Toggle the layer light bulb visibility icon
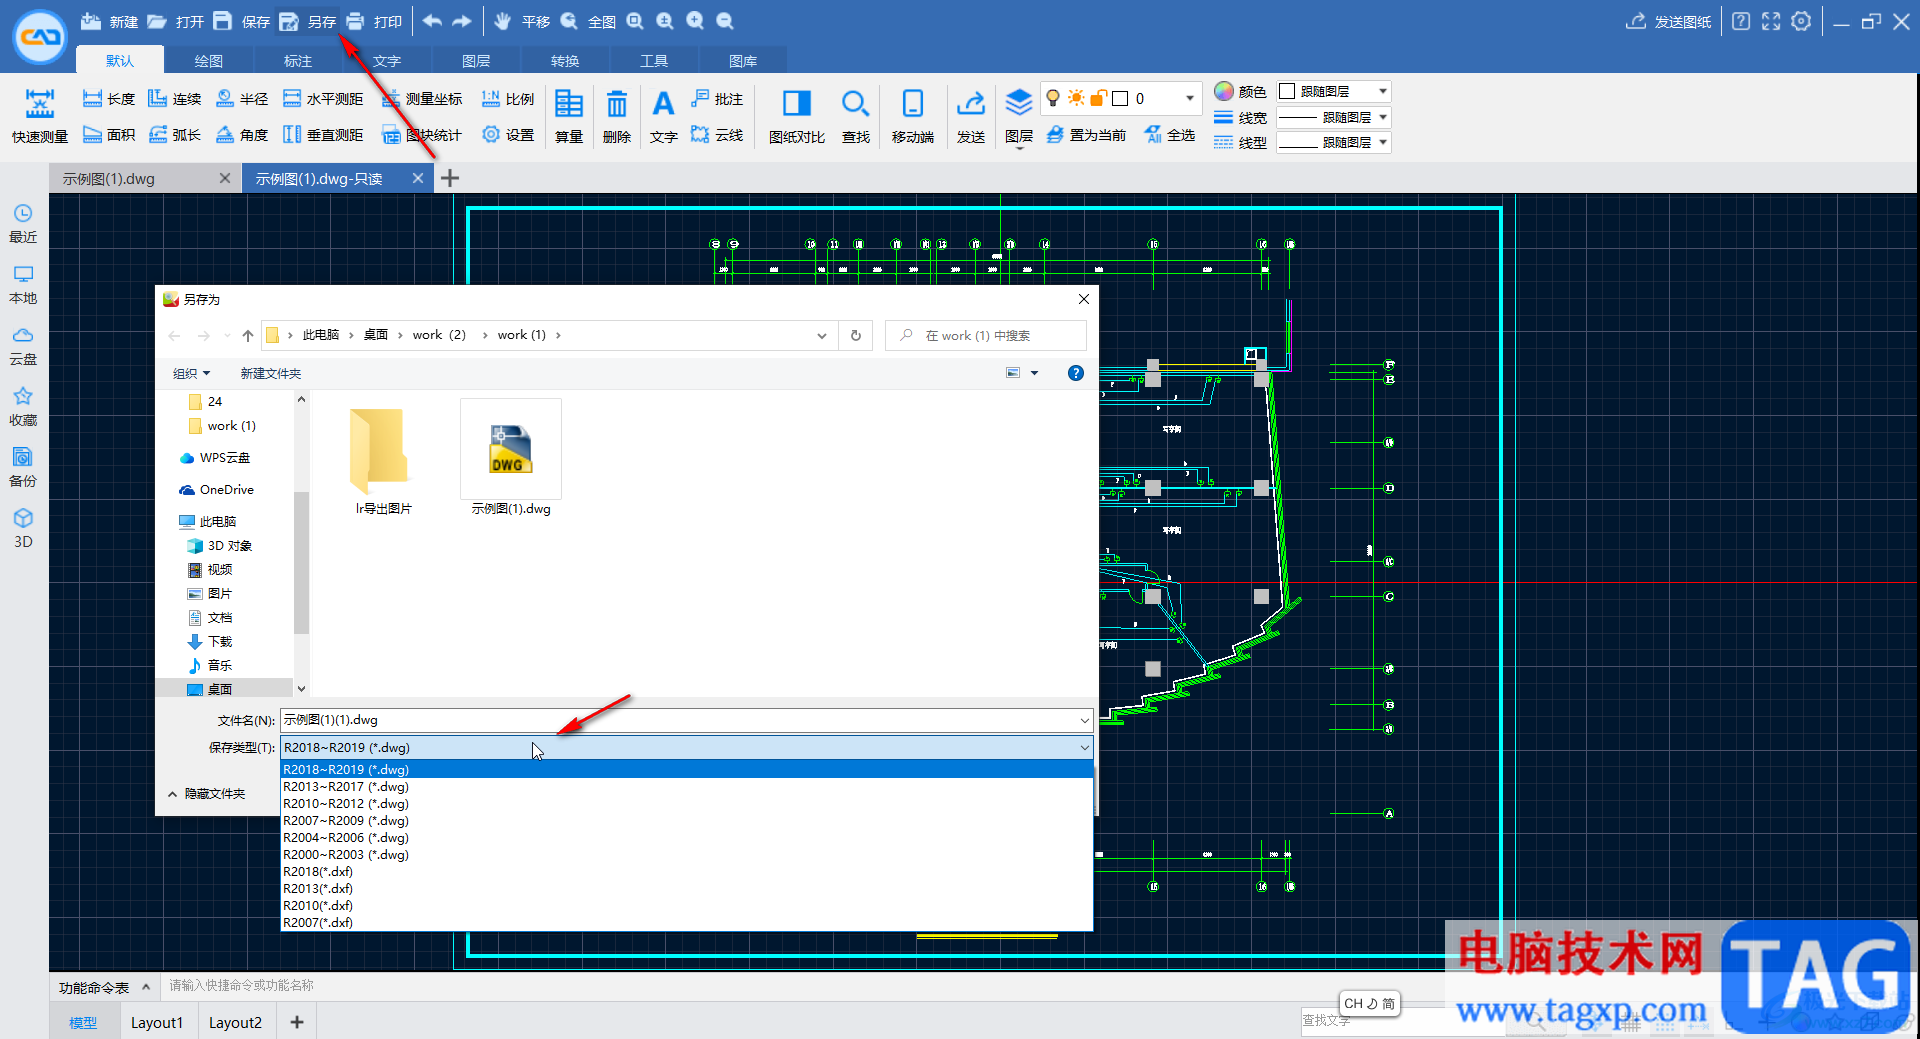Viewport: 1920px width, 1039px height. (x=1053, y=98)
